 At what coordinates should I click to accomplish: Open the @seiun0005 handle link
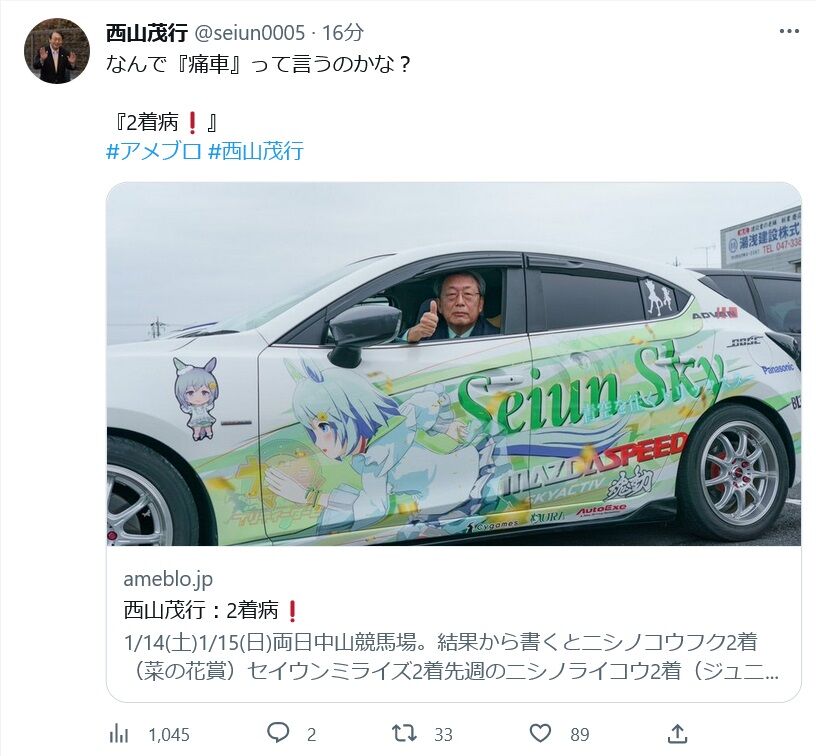pyautogui.click(x=249, y=33)
